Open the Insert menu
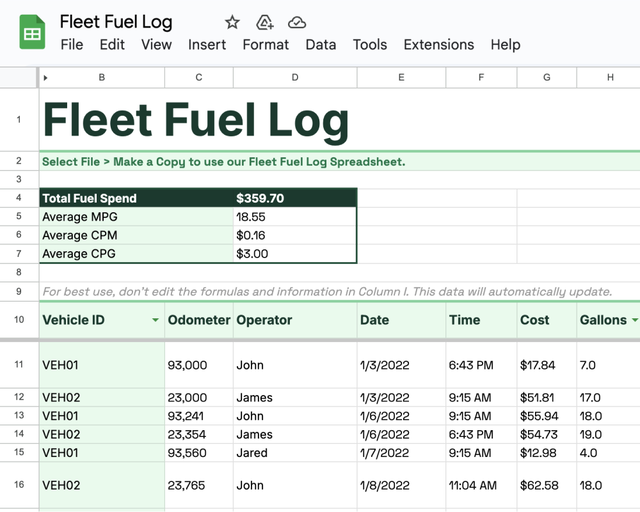 click(x=207, y=44)
